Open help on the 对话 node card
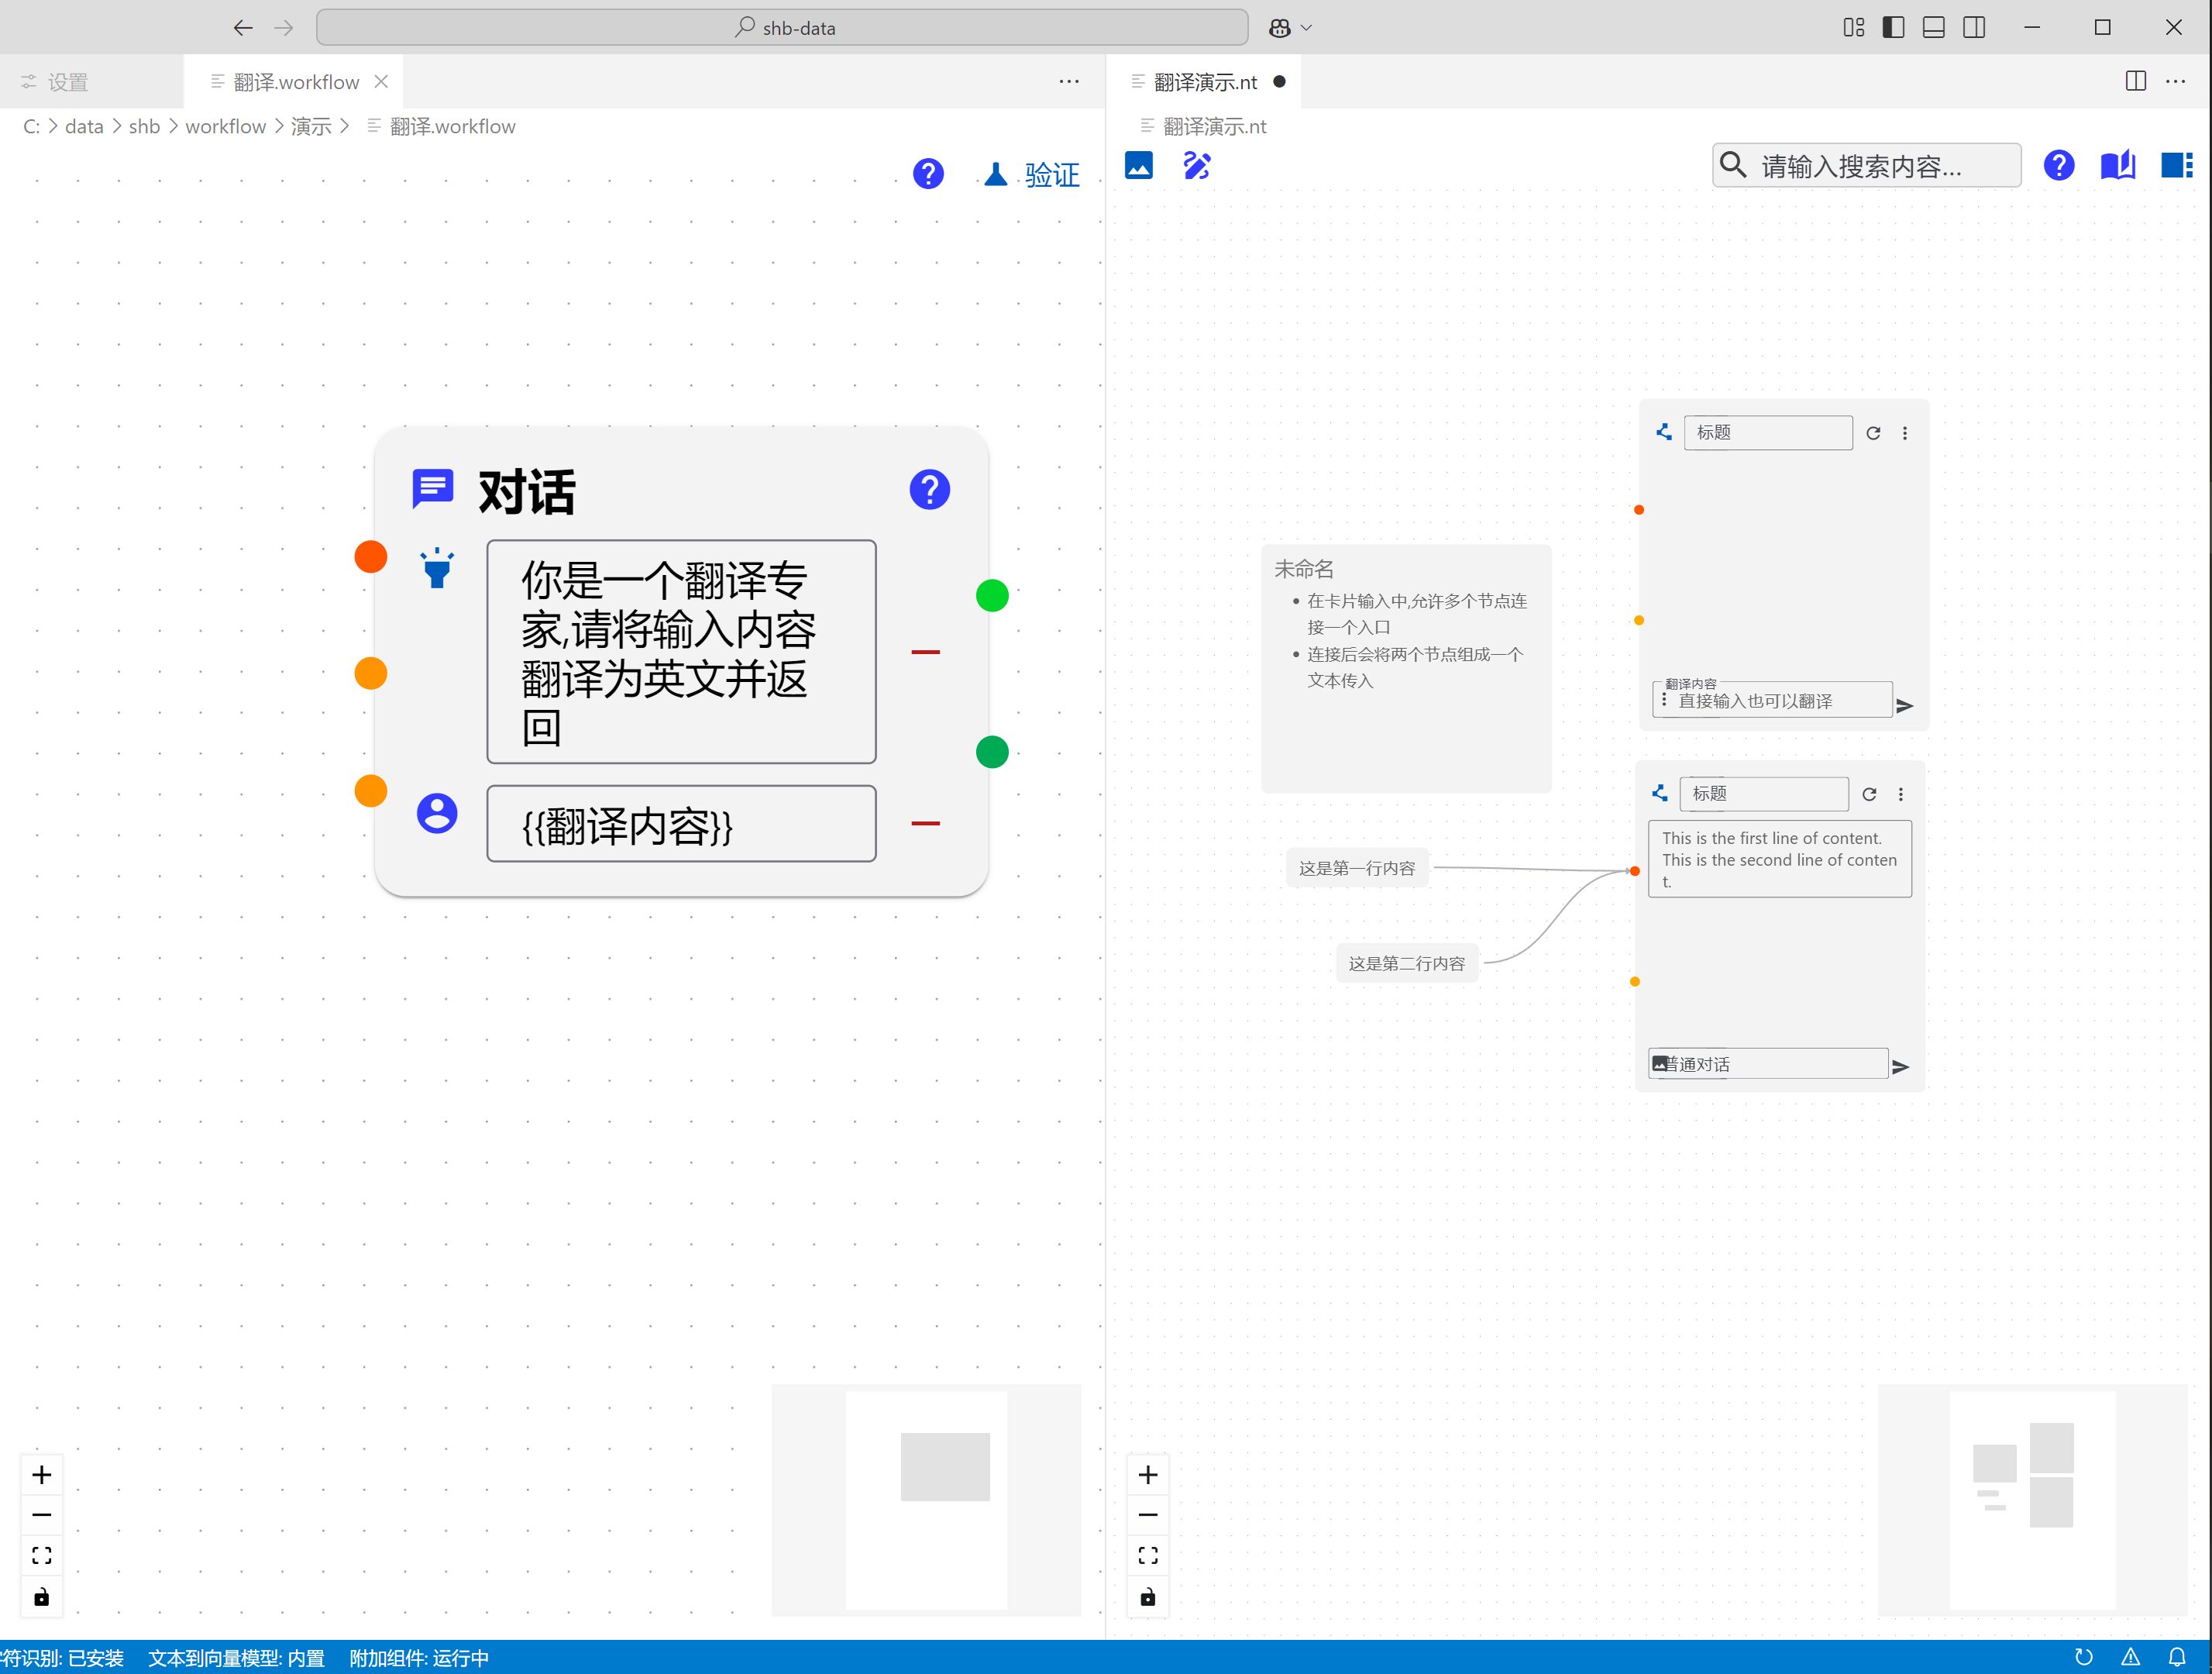The width and height of the screenshot is (2212, 1674). 929,490
